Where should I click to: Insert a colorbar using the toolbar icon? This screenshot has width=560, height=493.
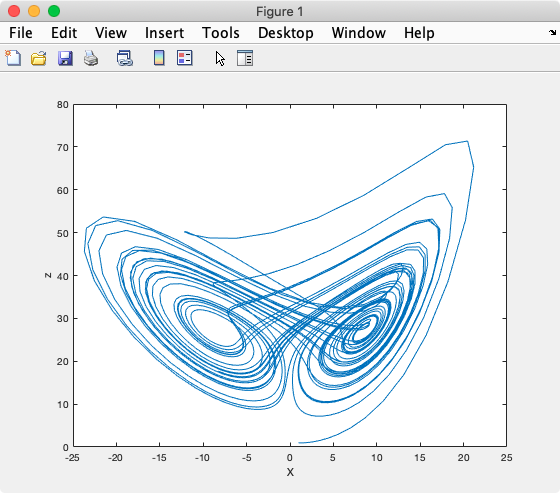point(159,58)
